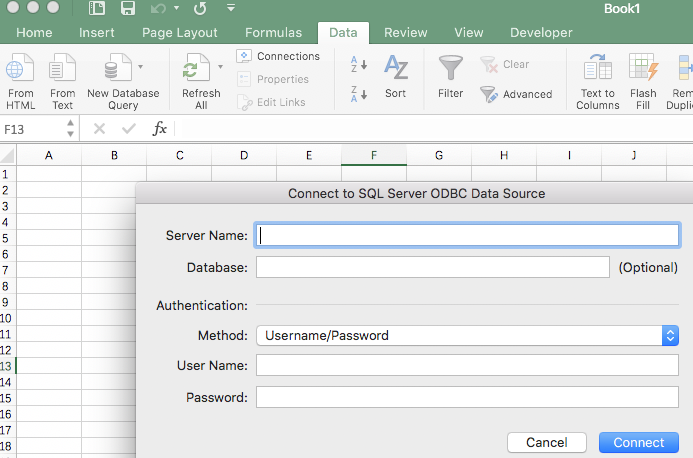Open the Page Layout tab
Screen dimensions: 693x458
pos(179,33)
